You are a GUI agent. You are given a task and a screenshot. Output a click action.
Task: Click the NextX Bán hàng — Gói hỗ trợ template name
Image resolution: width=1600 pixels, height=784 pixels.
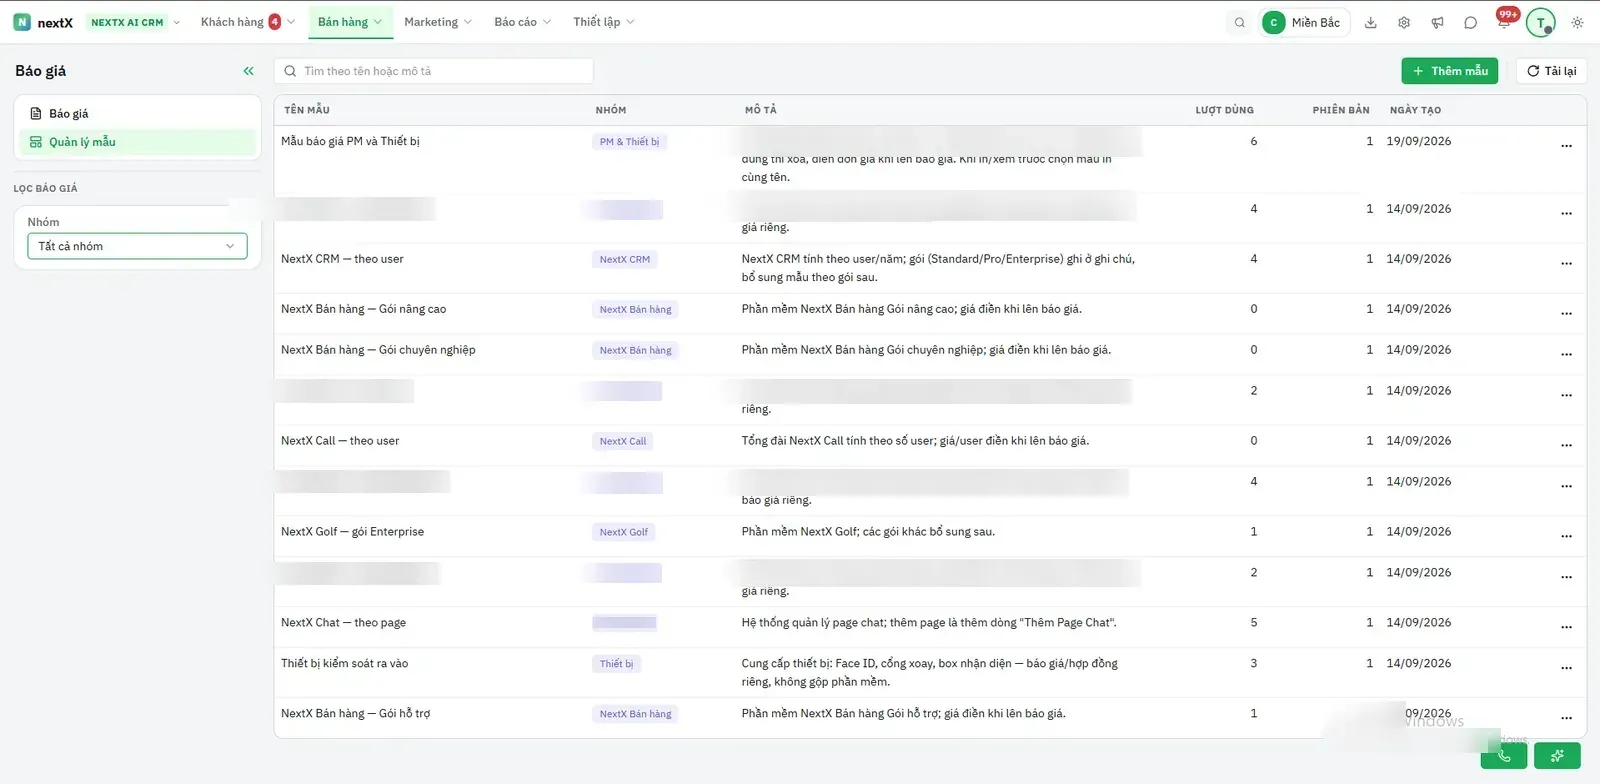[355, 714]
